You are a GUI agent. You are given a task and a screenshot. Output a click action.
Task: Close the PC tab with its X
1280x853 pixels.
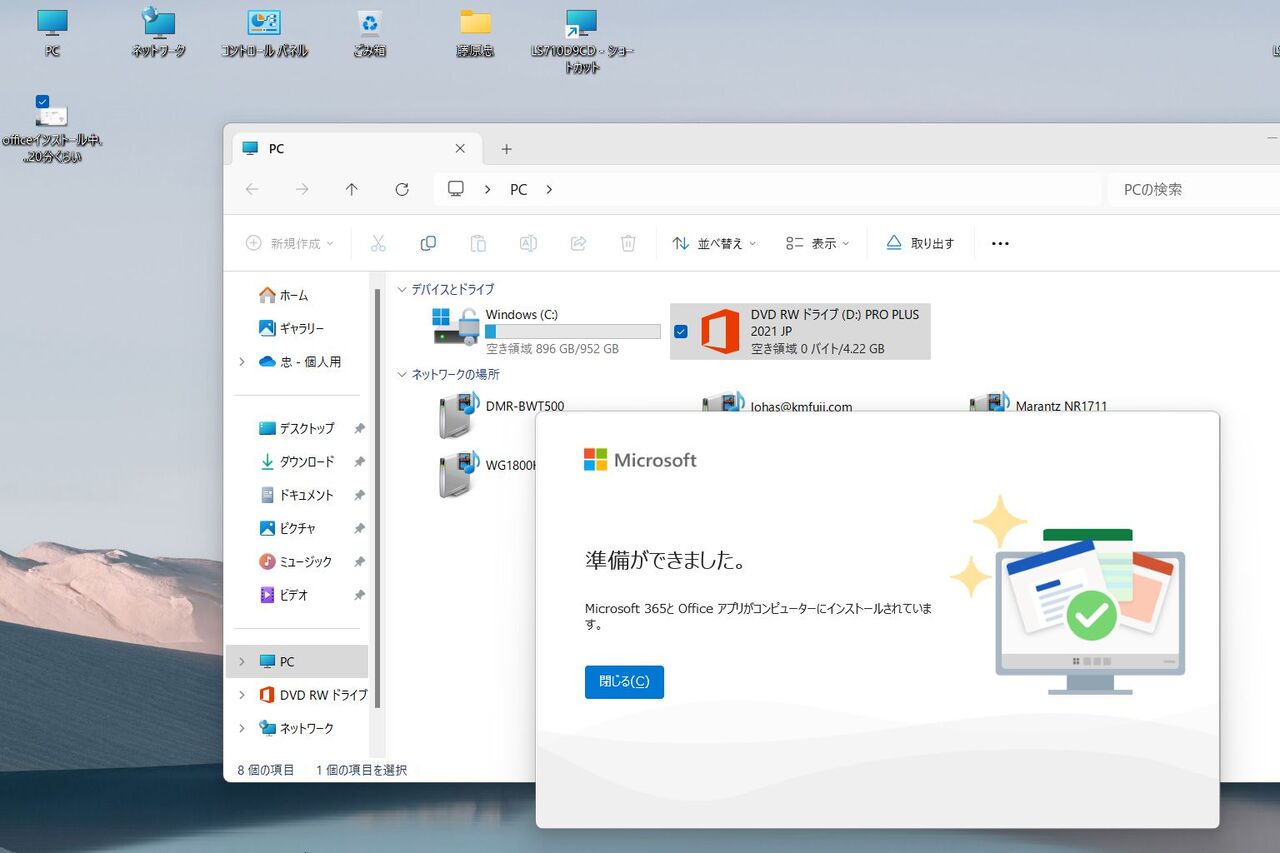pos(460,149)
